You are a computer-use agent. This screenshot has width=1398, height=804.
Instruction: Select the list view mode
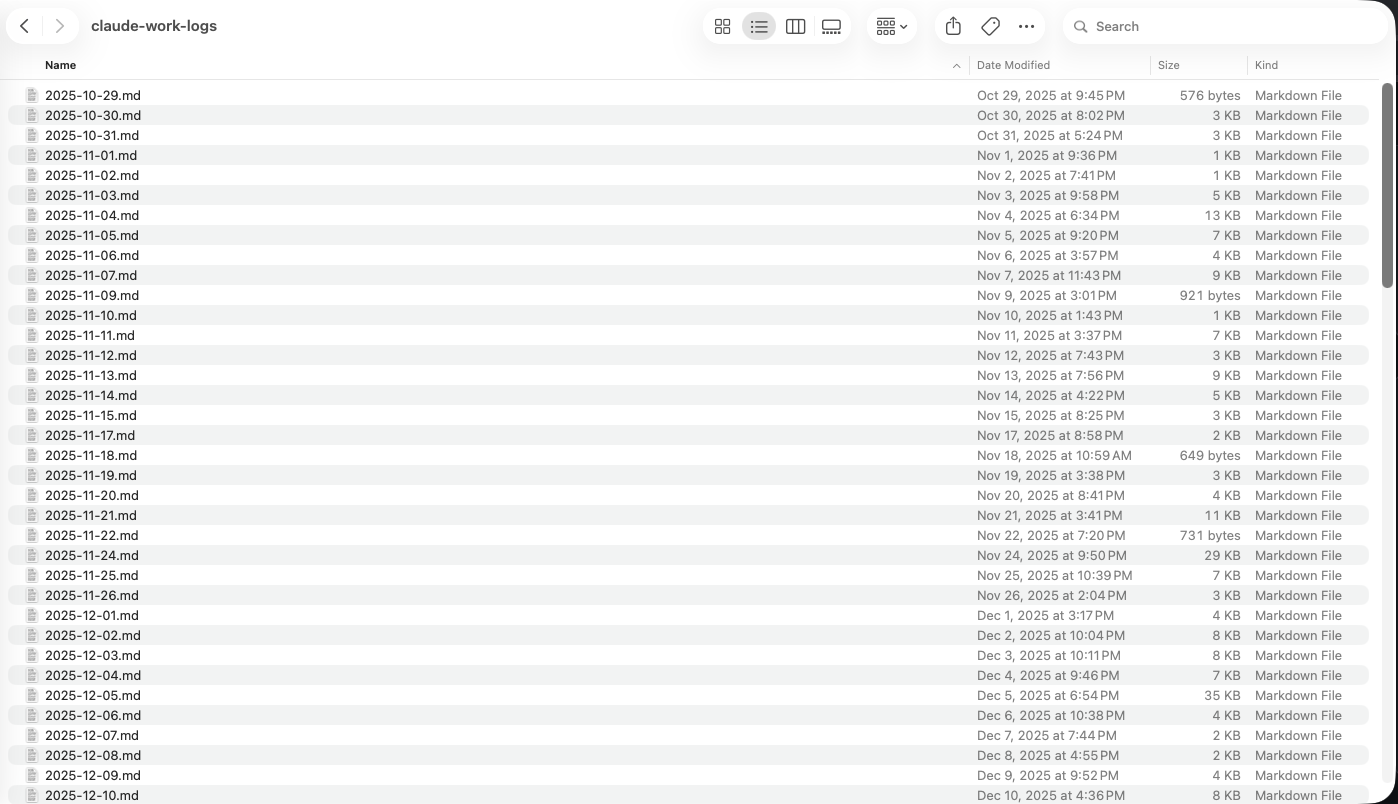tap(759, 27)
